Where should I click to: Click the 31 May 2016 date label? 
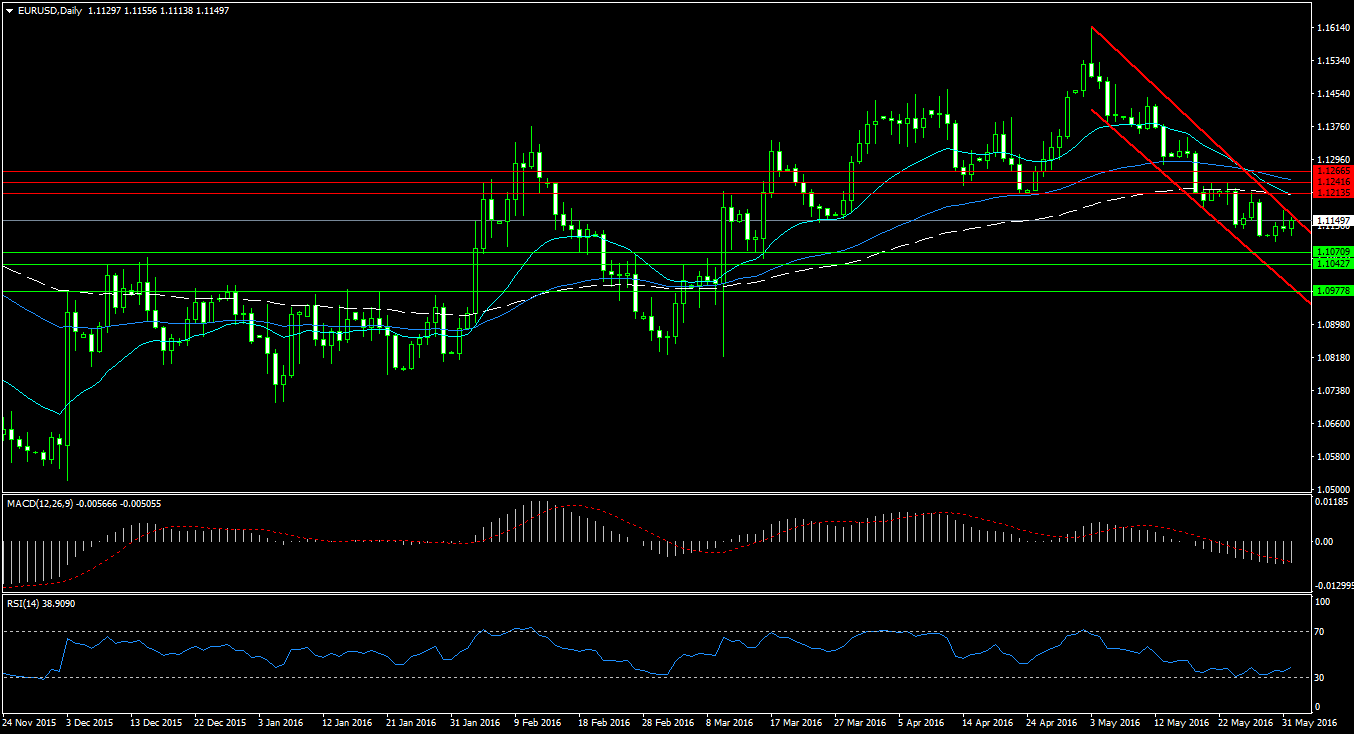click(1312, 721)
